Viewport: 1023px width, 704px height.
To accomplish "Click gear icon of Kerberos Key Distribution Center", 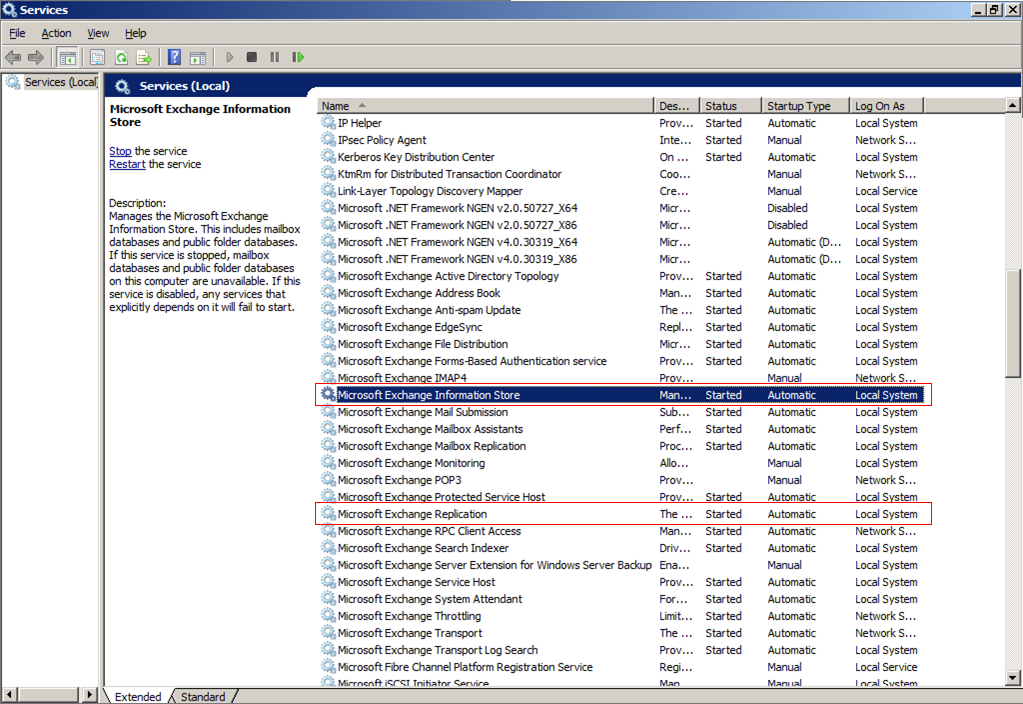I will pyautogui.click(x=328, y=157).
